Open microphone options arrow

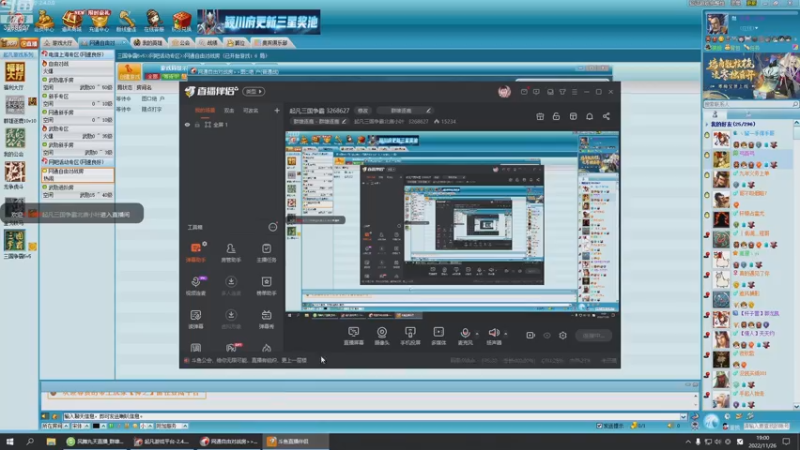click(x=477, y=334)
